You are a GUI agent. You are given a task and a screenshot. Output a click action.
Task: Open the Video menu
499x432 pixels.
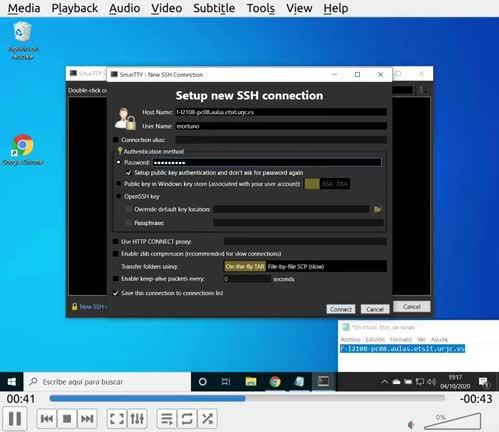pos(167,8)
